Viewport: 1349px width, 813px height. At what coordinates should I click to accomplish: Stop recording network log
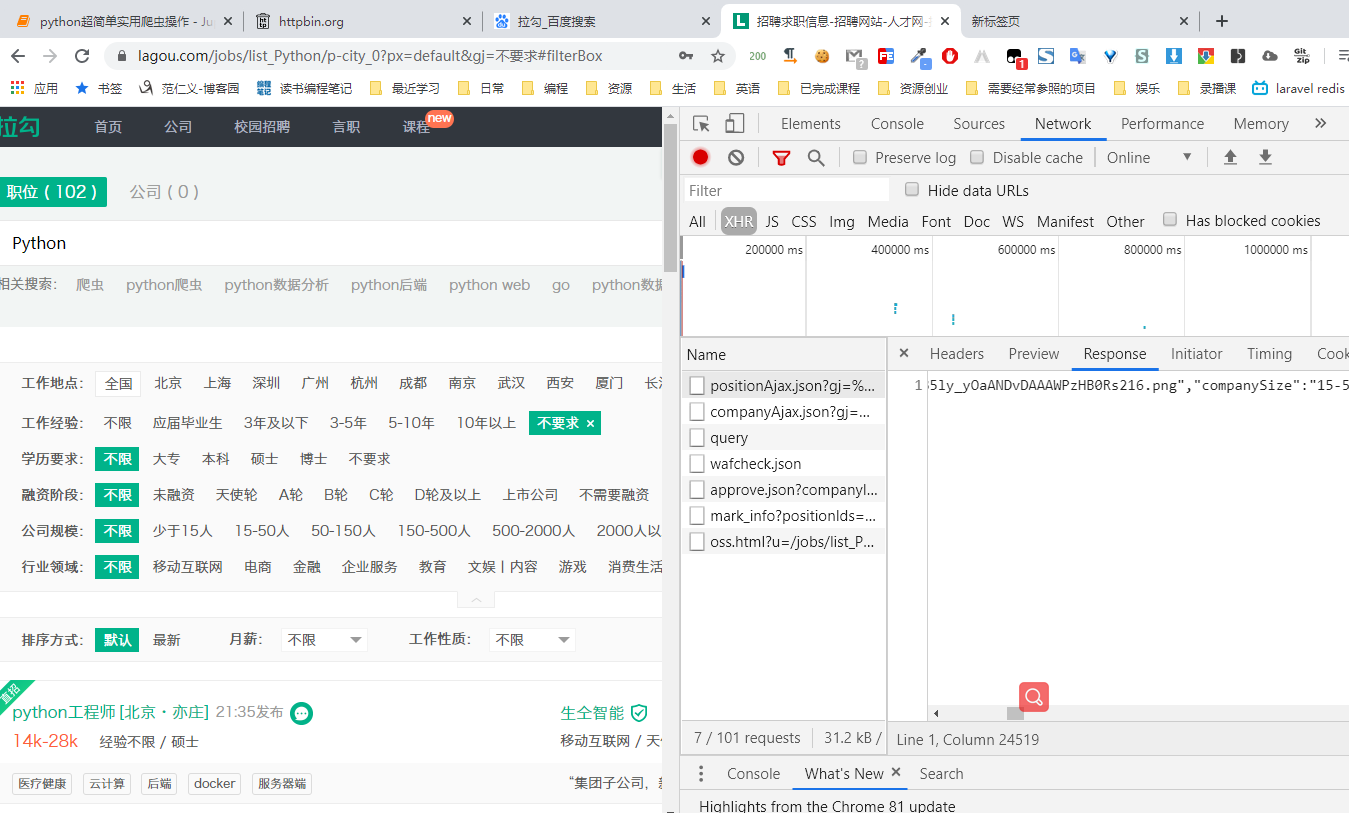pyautogui.click(x=701, y=157)
